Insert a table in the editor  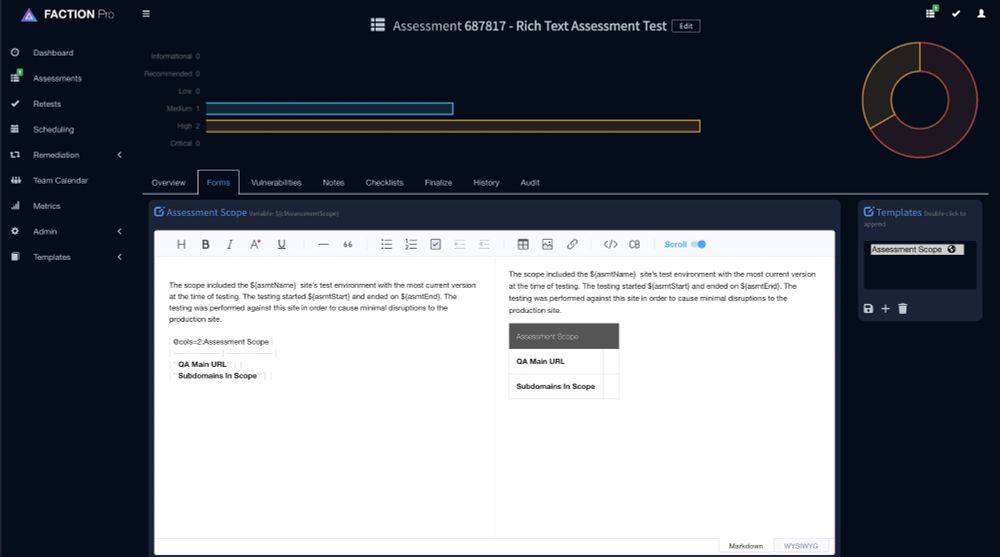[523, 244]
